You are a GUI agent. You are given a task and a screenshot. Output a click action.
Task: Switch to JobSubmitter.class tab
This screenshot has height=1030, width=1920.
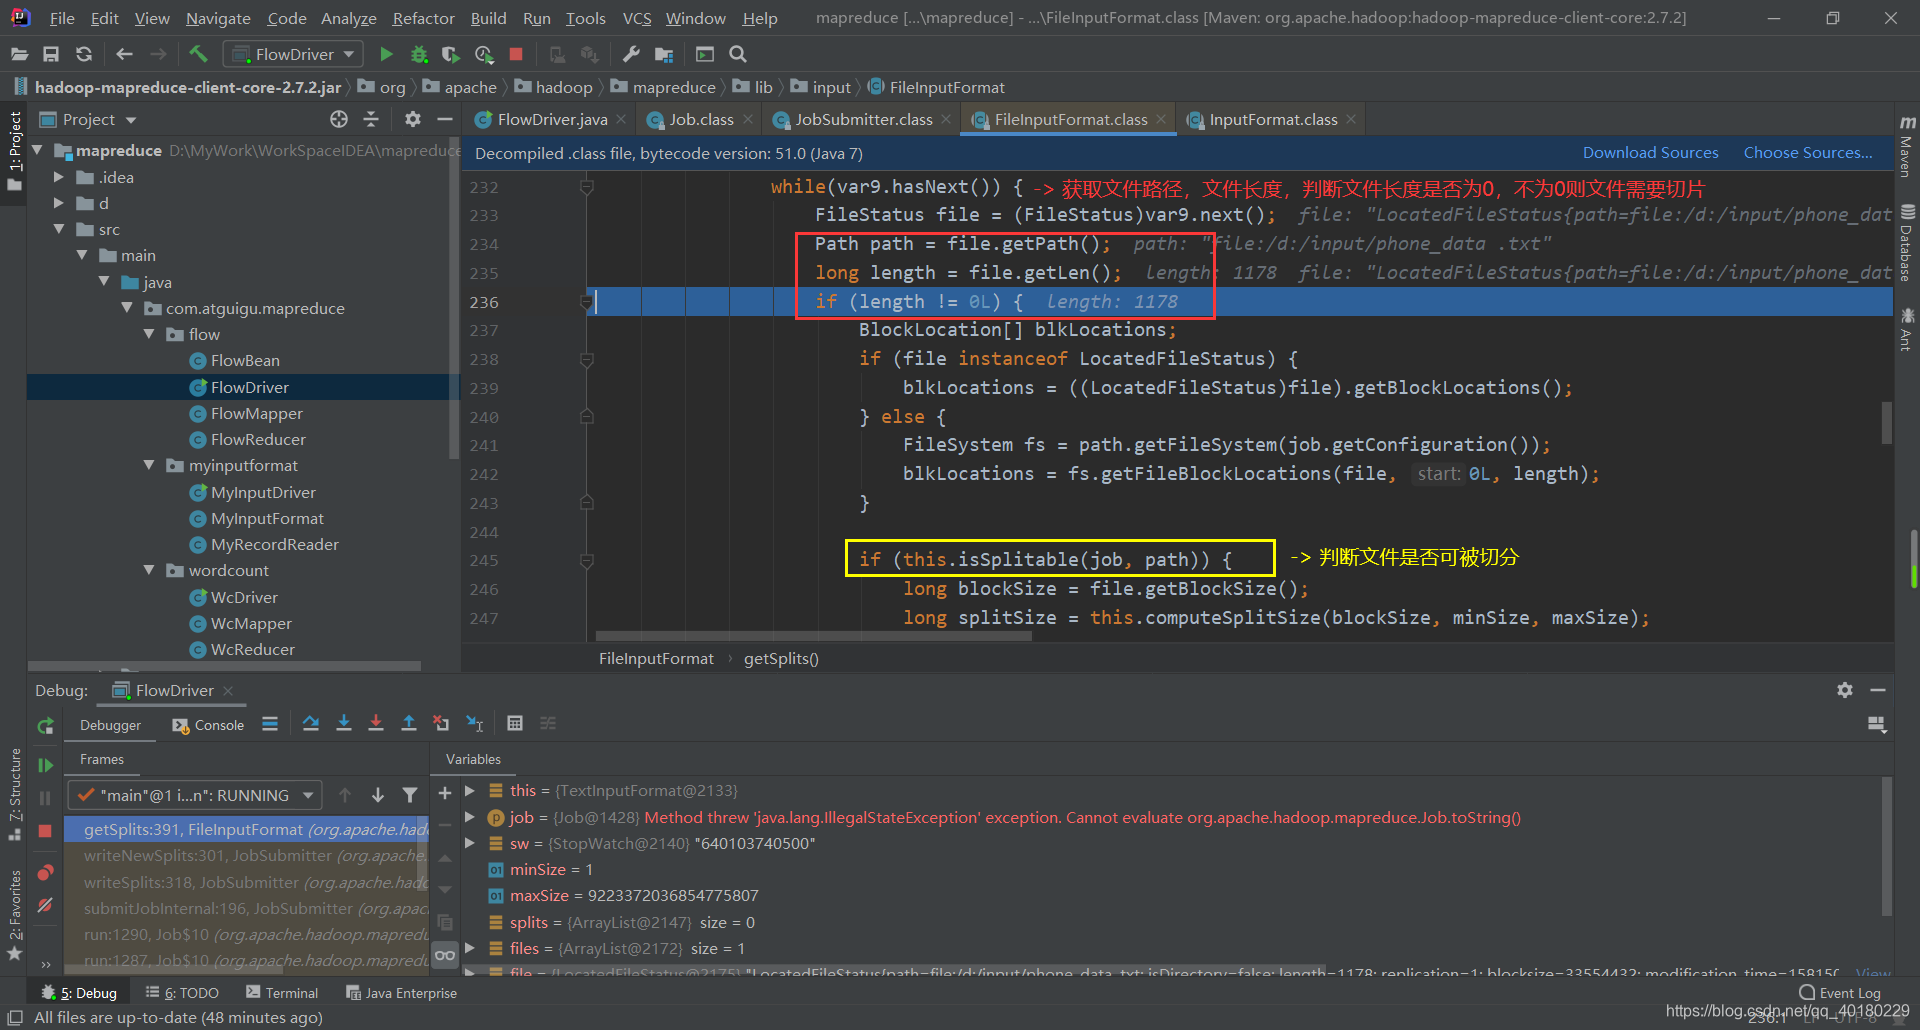[x=863, y=119]
